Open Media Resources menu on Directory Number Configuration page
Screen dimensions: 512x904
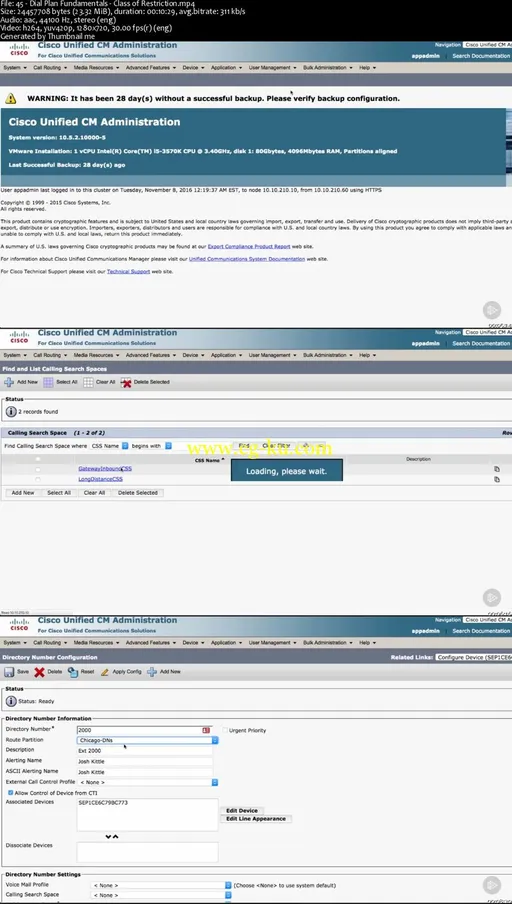[x=96, y=642]
